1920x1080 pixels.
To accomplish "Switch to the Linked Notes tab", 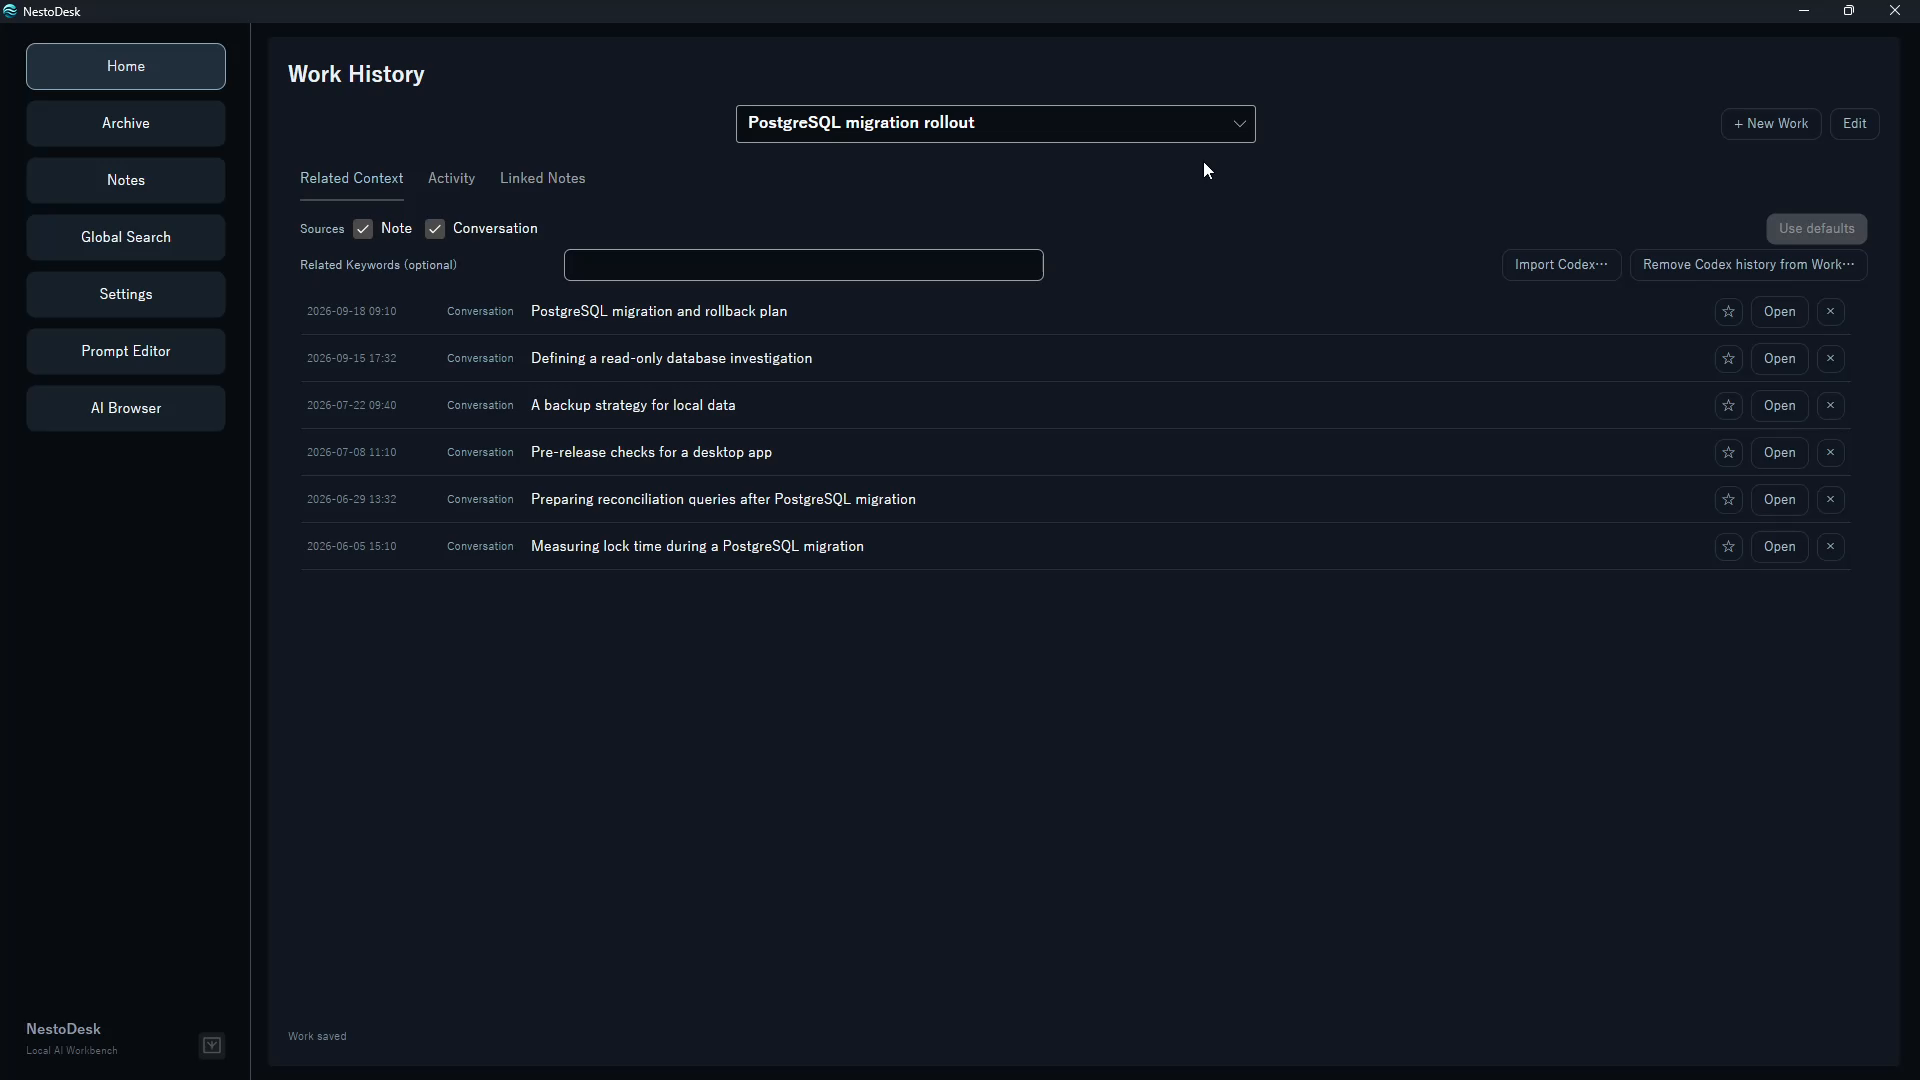I will click(x=542, y=178).
